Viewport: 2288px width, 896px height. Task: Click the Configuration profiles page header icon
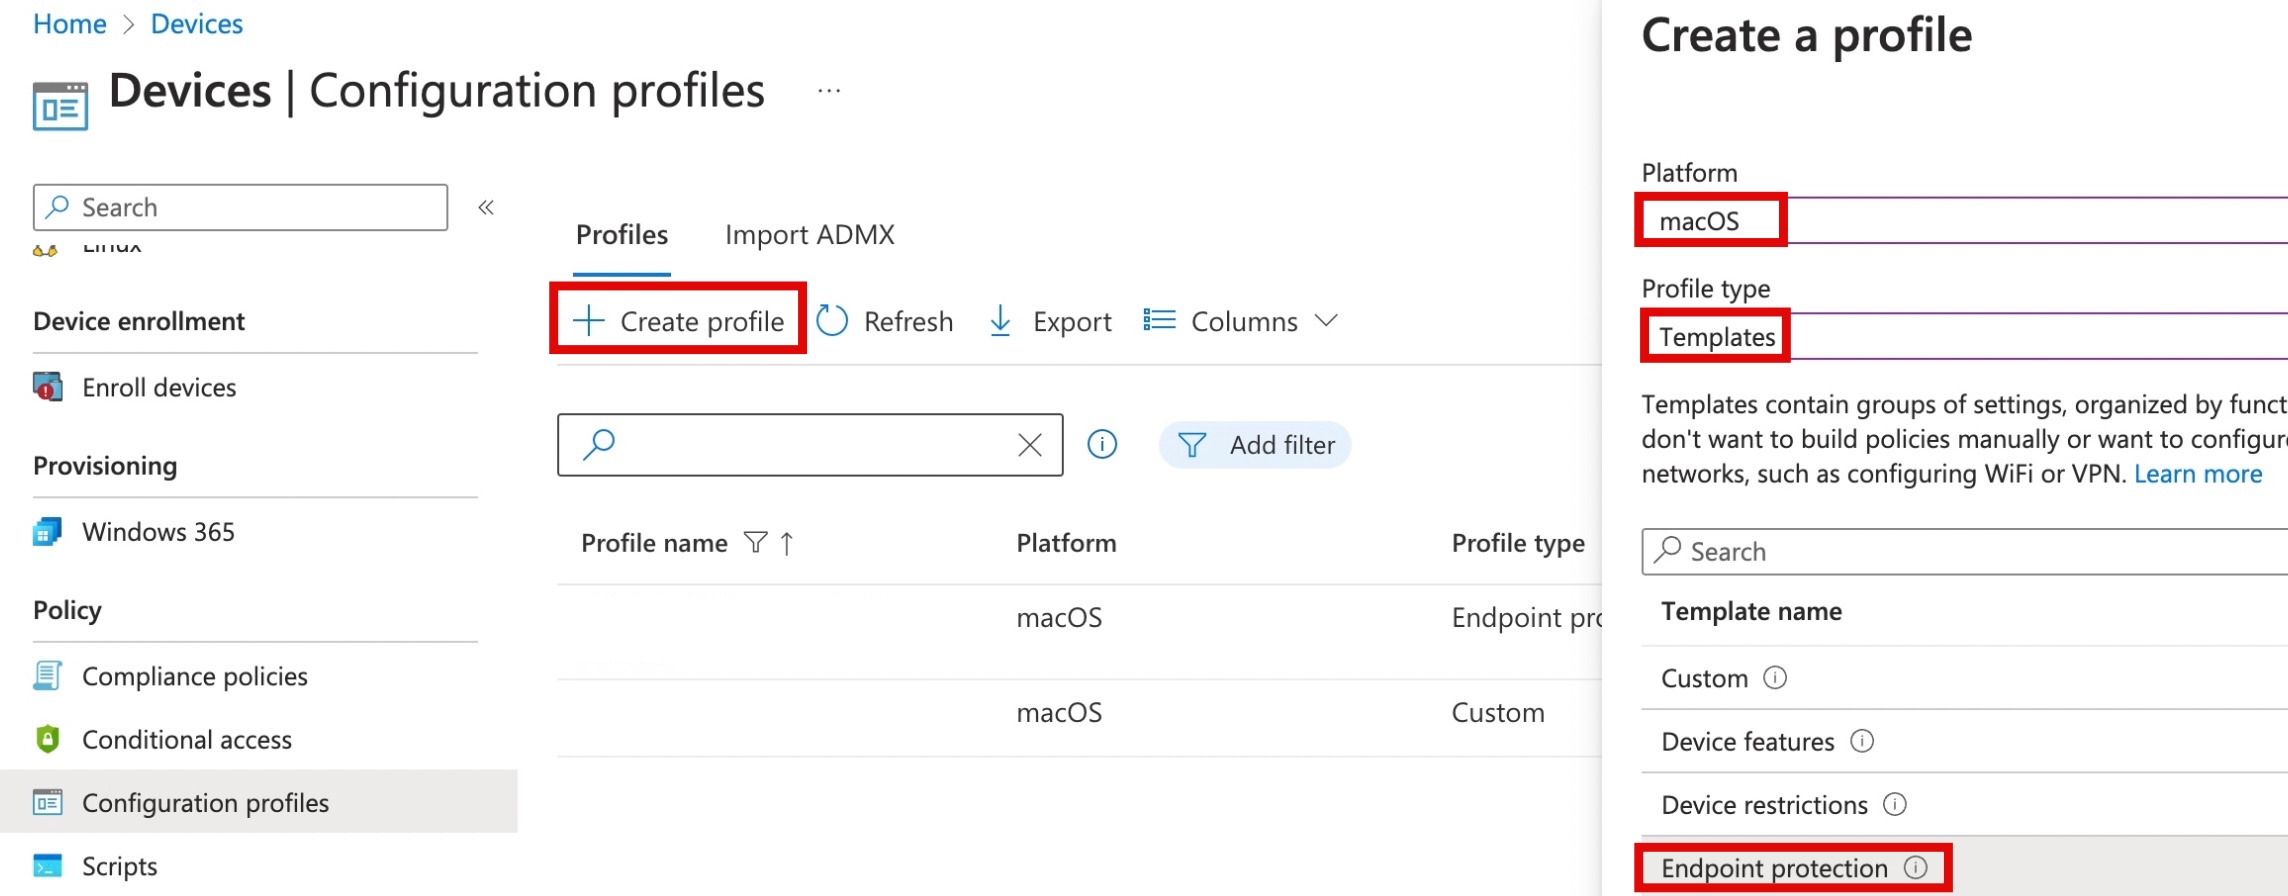click(x=60, y=106)
